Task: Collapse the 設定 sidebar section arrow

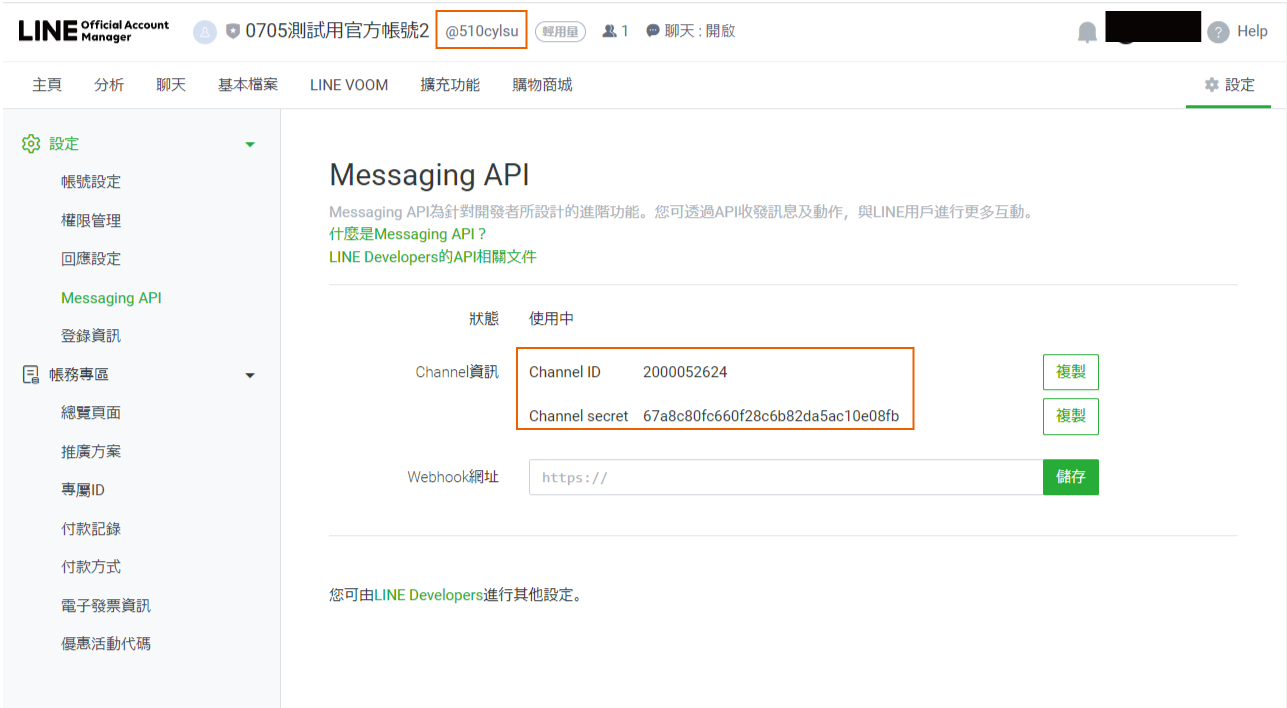Action: coord(250,145)
